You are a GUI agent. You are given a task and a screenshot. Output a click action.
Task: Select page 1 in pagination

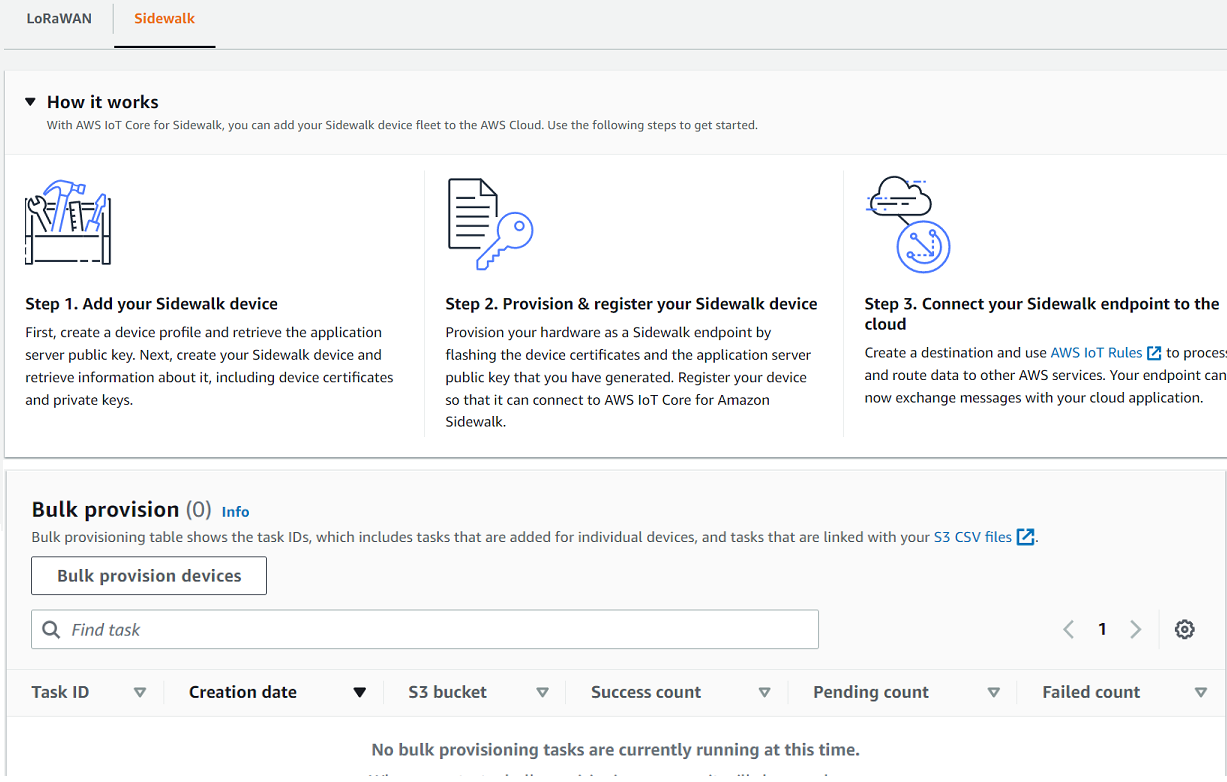click(x=1102, y=630)
